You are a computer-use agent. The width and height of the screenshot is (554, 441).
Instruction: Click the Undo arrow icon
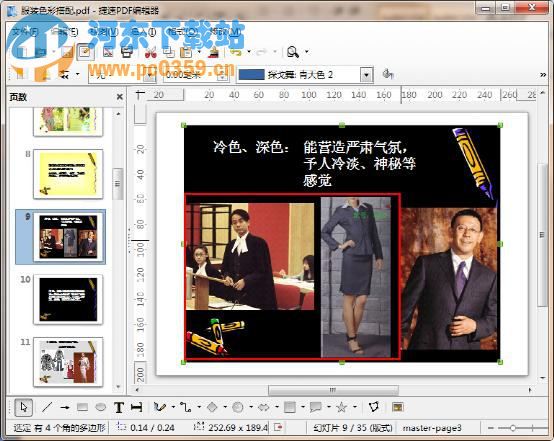(x=236, y=52)
